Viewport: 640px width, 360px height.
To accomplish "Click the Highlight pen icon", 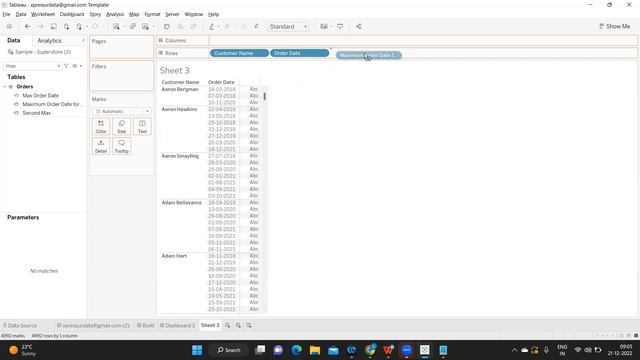I will click(211, 27).
